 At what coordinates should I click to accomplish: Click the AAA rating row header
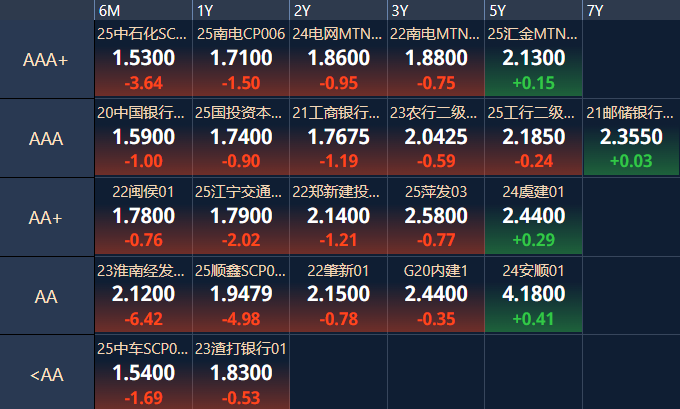(x=46, y=138)
